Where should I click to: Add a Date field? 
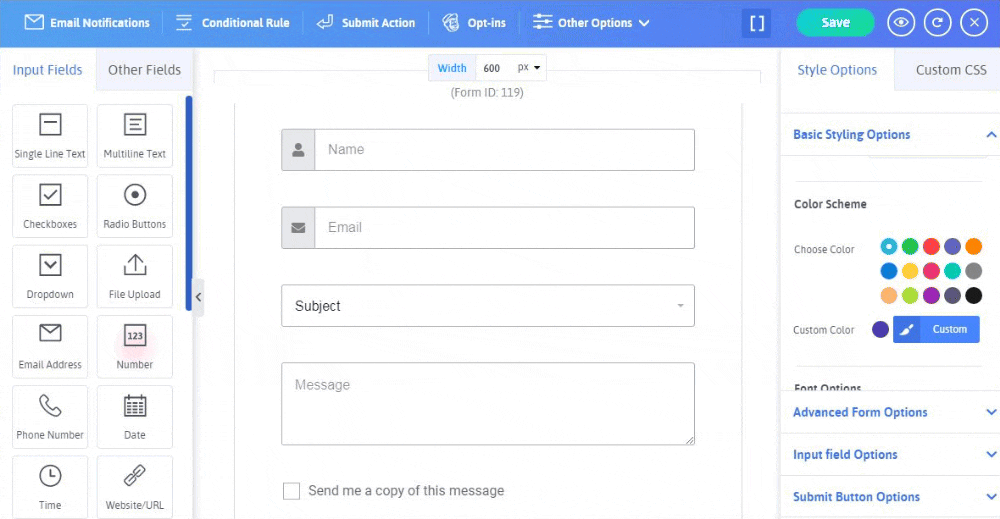(135, 416)
